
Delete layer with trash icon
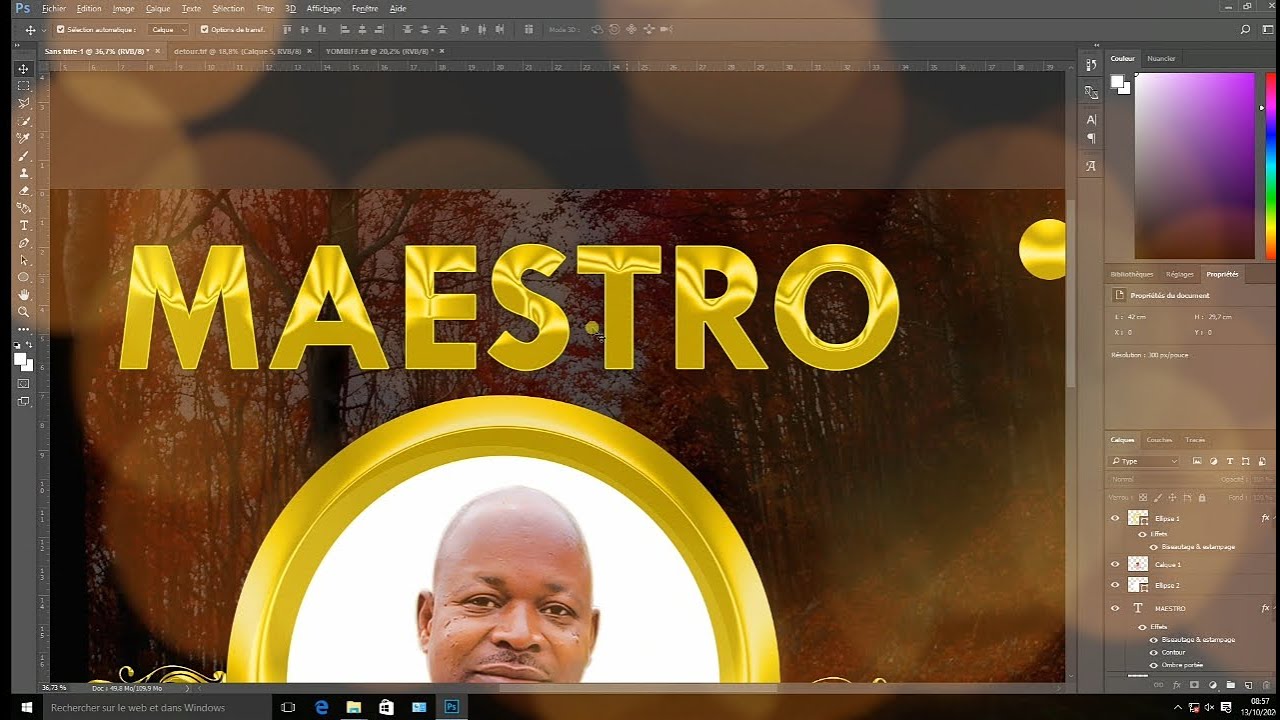1265,685
